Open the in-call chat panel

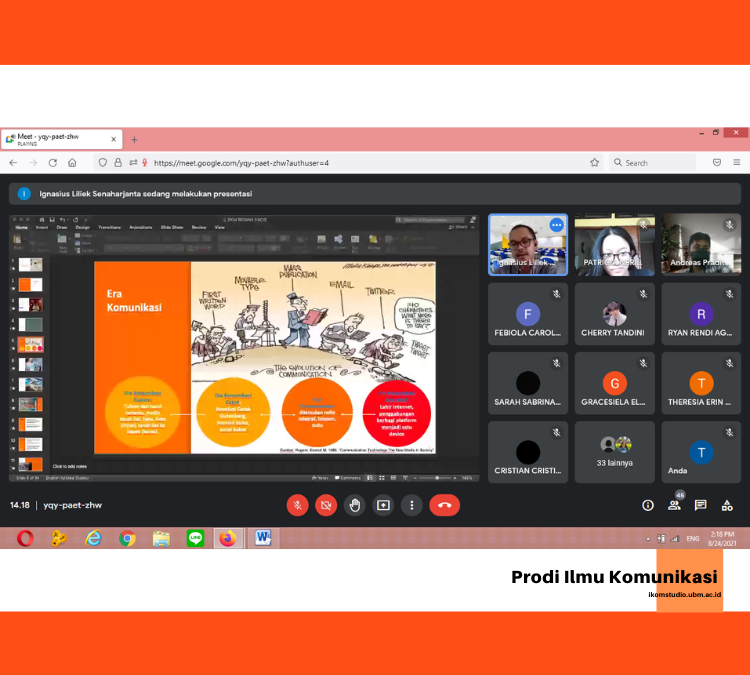coord(700,505)
